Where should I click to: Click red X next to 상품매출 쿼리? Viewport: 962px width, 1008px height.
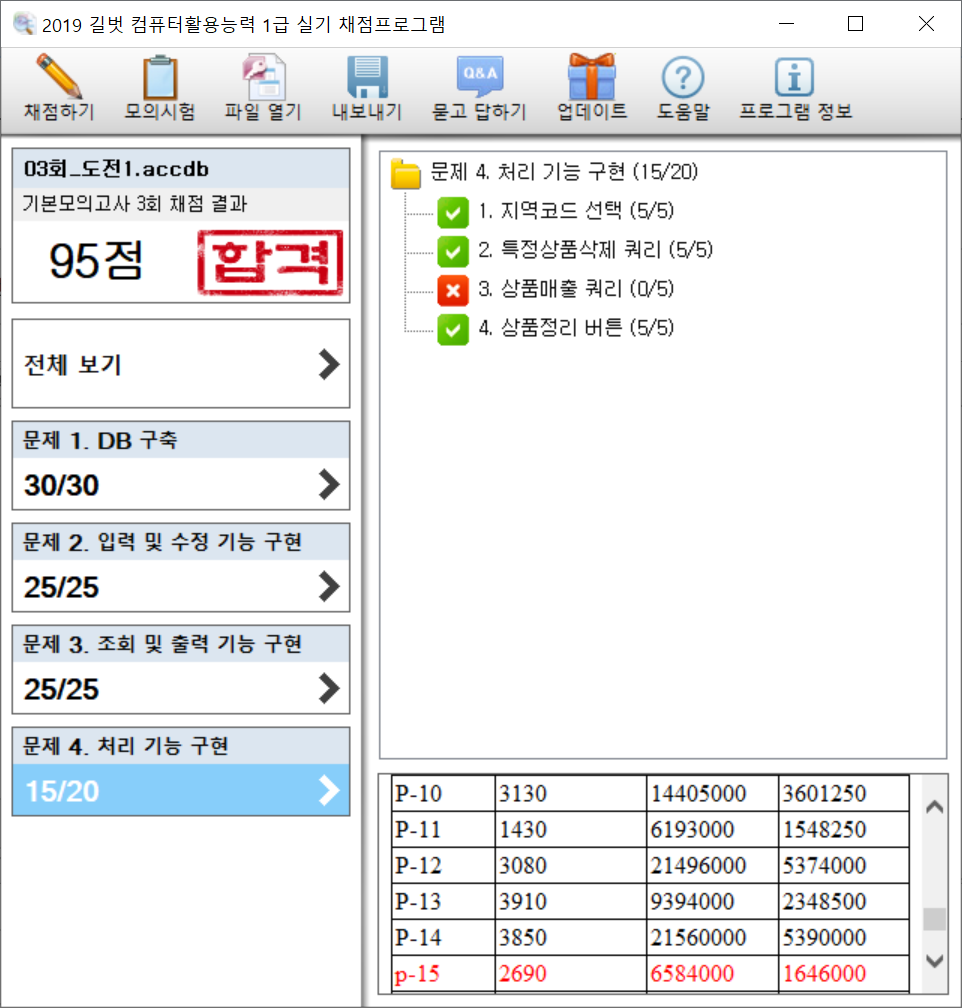[x=453, y=290]
